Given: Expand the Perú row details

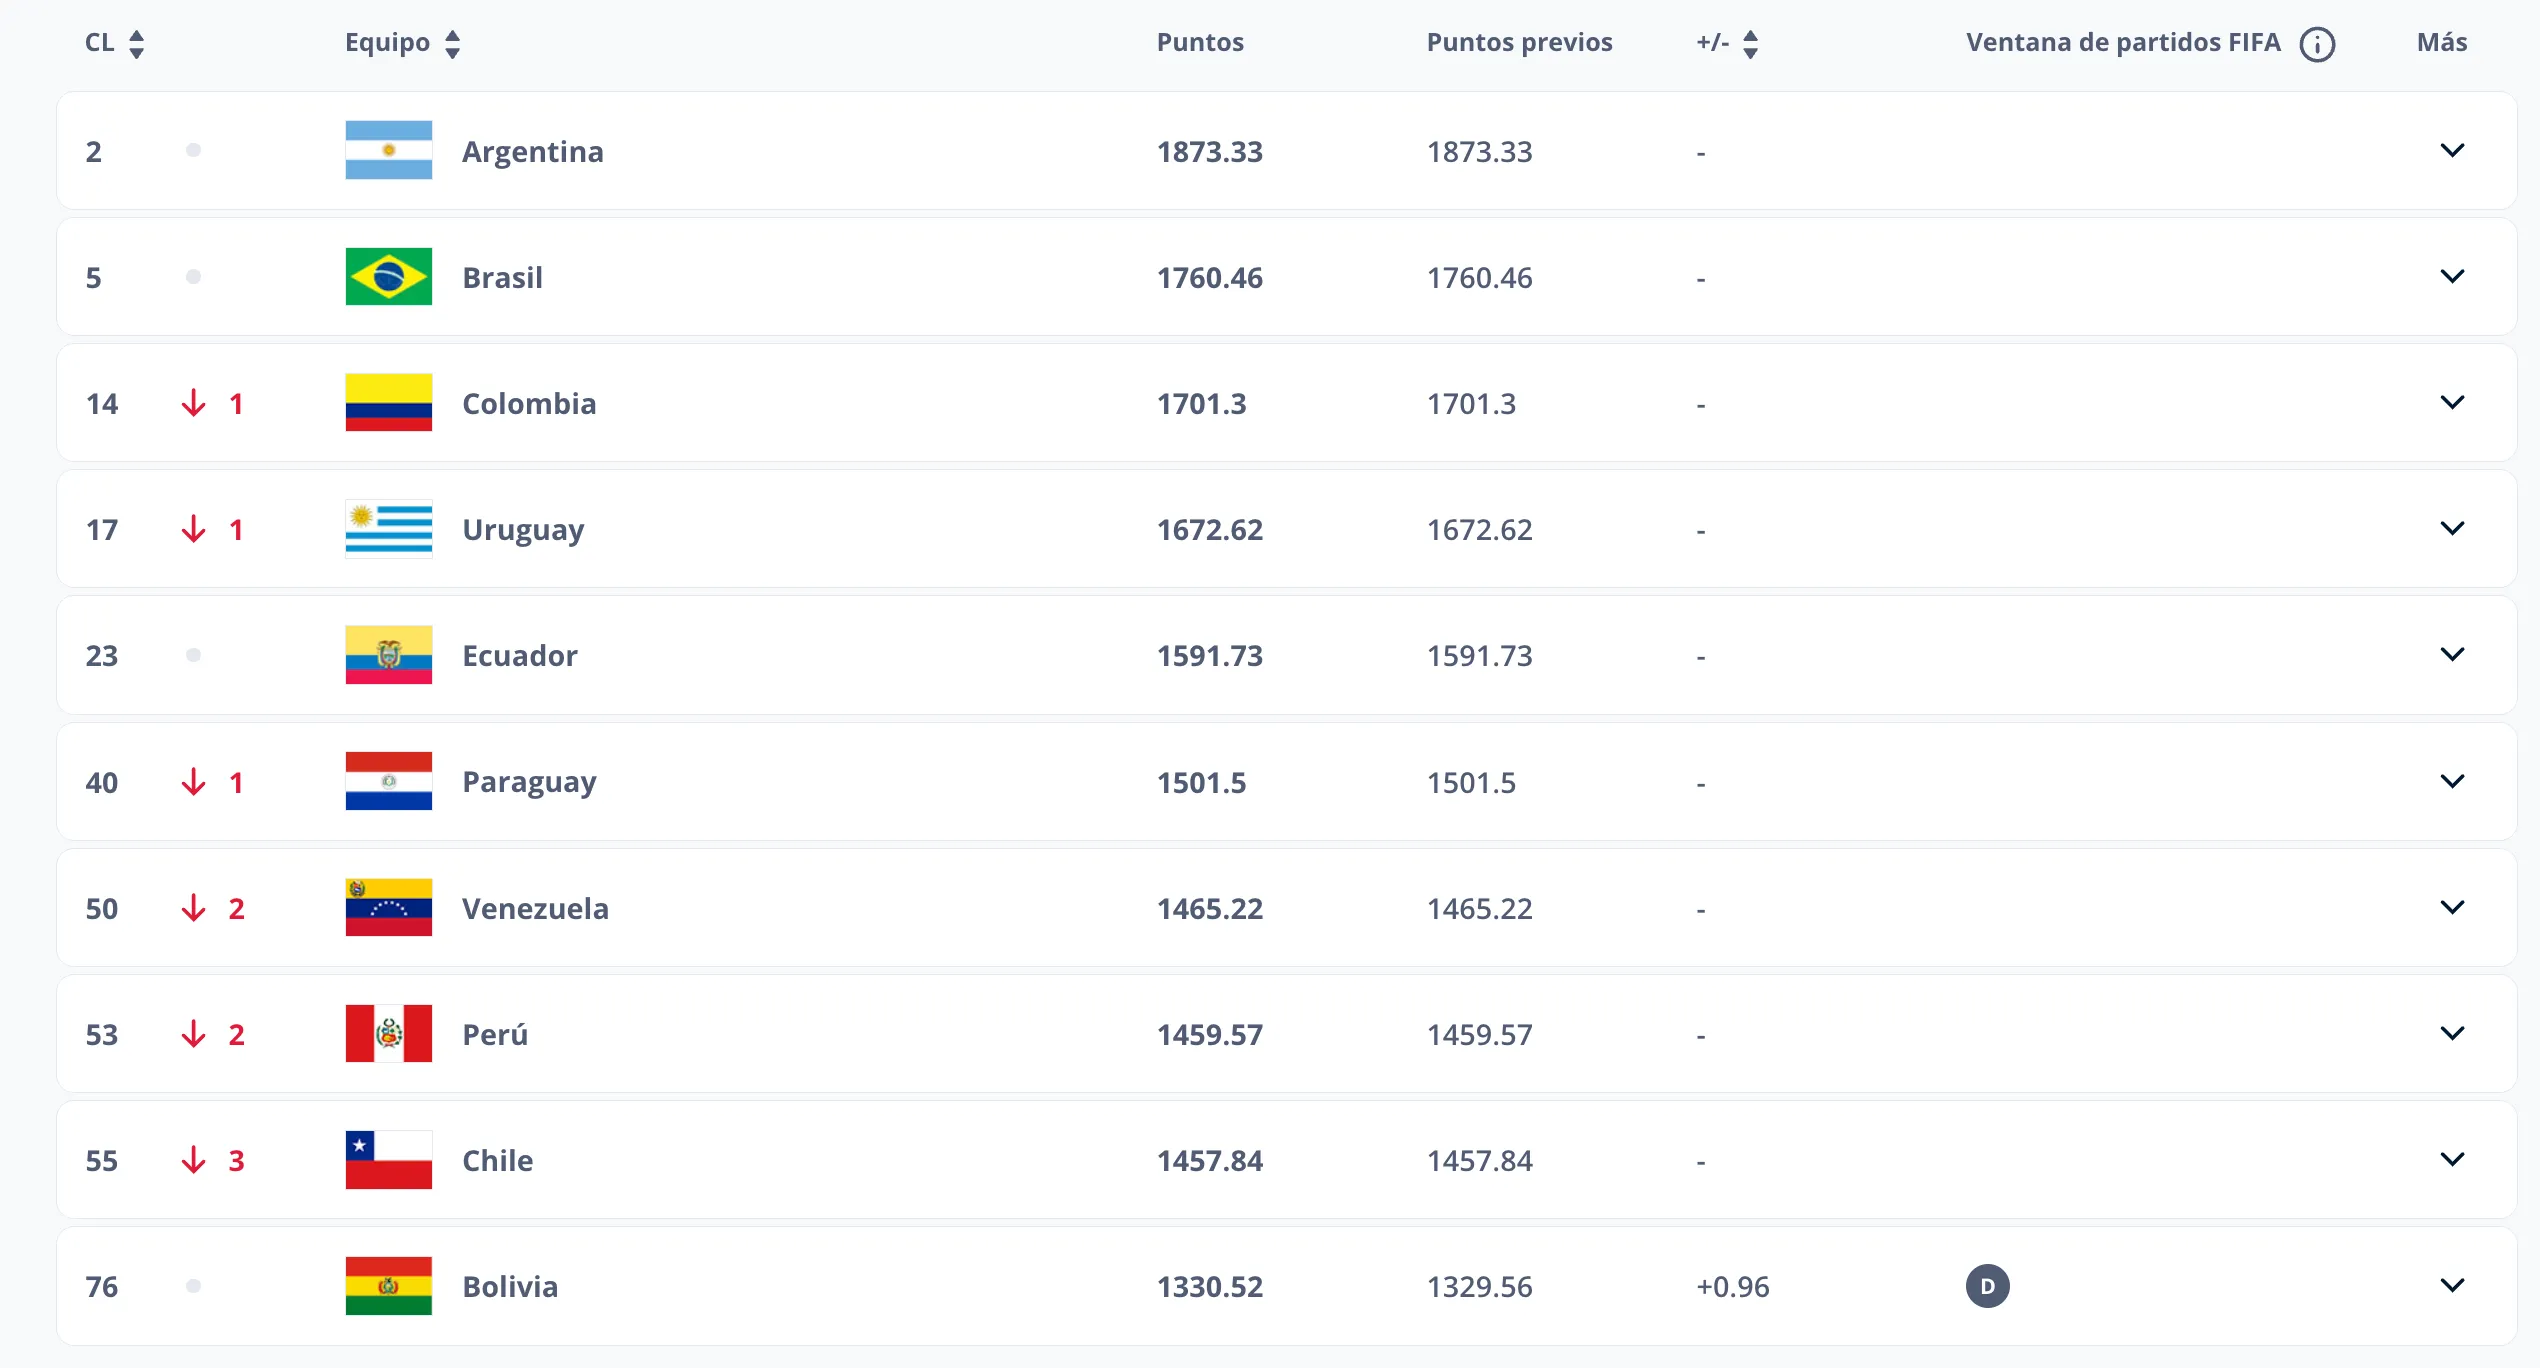Looking at the screenshot, I should [2452, 1035].
